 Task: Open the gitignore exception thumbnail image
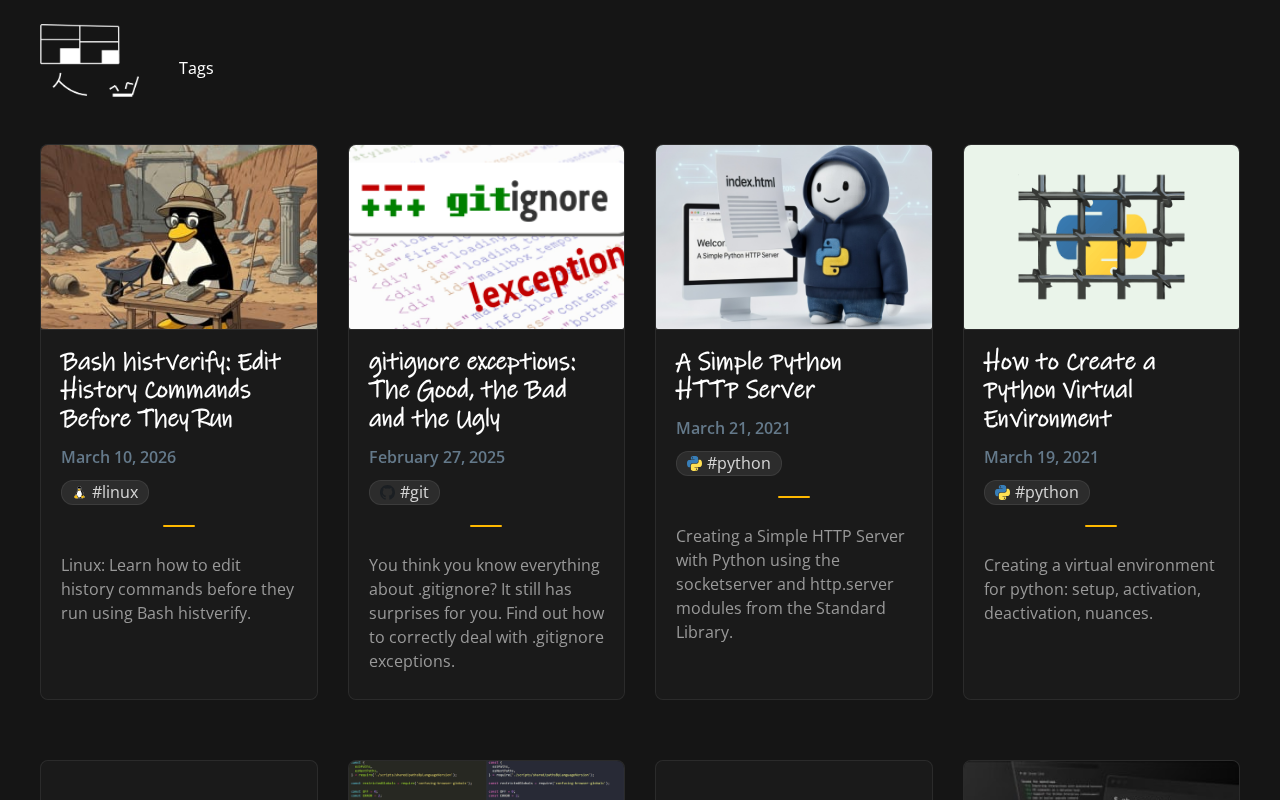point(486,237)
